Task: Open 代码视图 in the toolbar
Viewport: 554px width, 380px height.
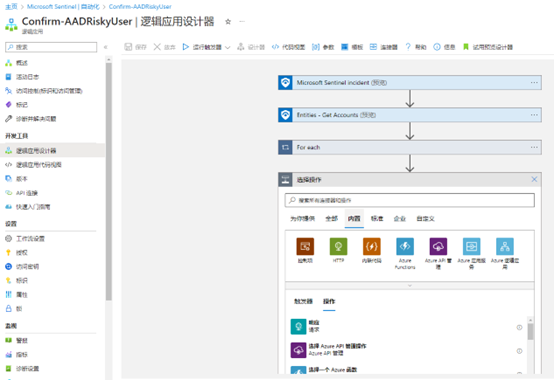Action: click(x=288, y=47)
